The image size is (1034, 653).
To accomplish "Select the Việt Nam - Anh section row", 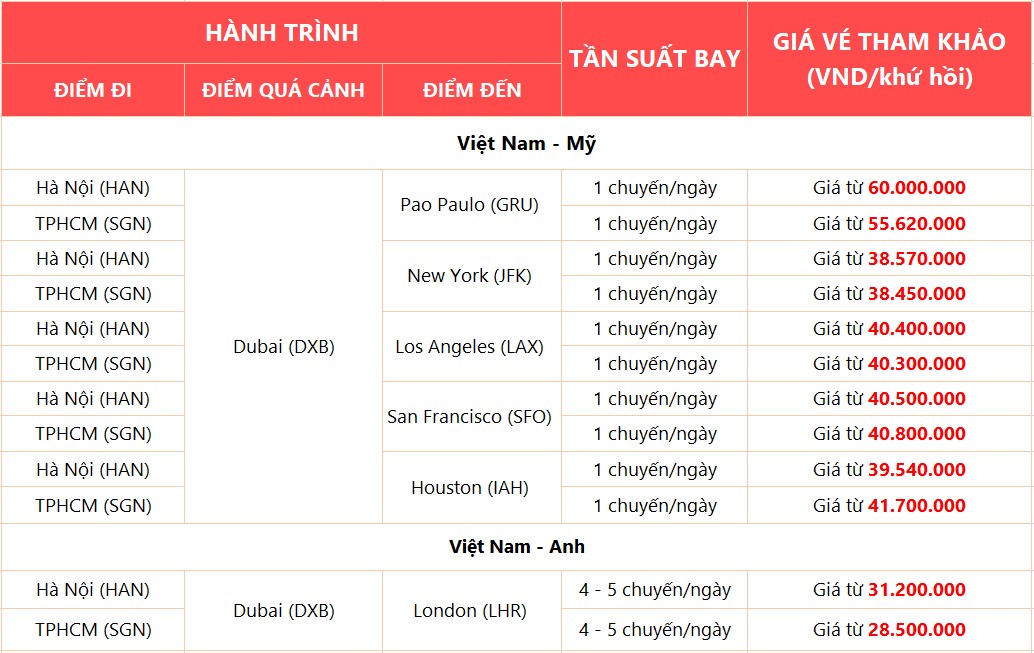I will click(516, 546).
